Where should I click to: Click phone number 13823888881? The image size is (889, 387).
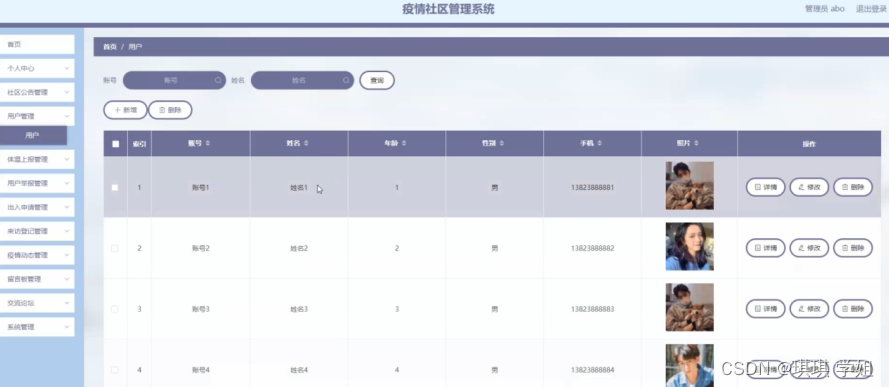tap(592, 188)
